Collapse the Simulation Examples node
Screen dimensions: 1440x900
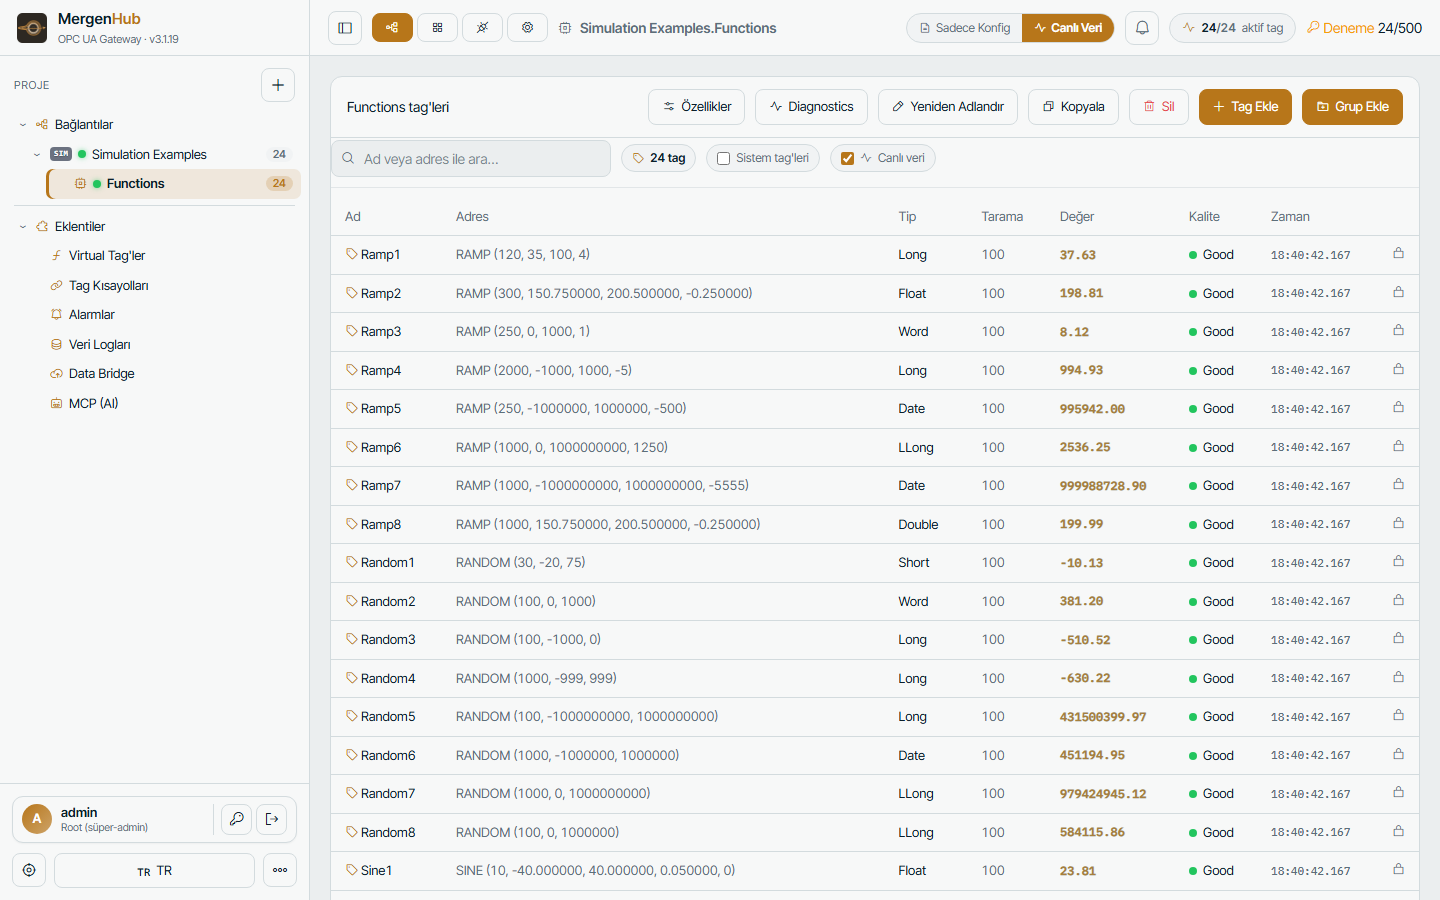pos(37,155)
